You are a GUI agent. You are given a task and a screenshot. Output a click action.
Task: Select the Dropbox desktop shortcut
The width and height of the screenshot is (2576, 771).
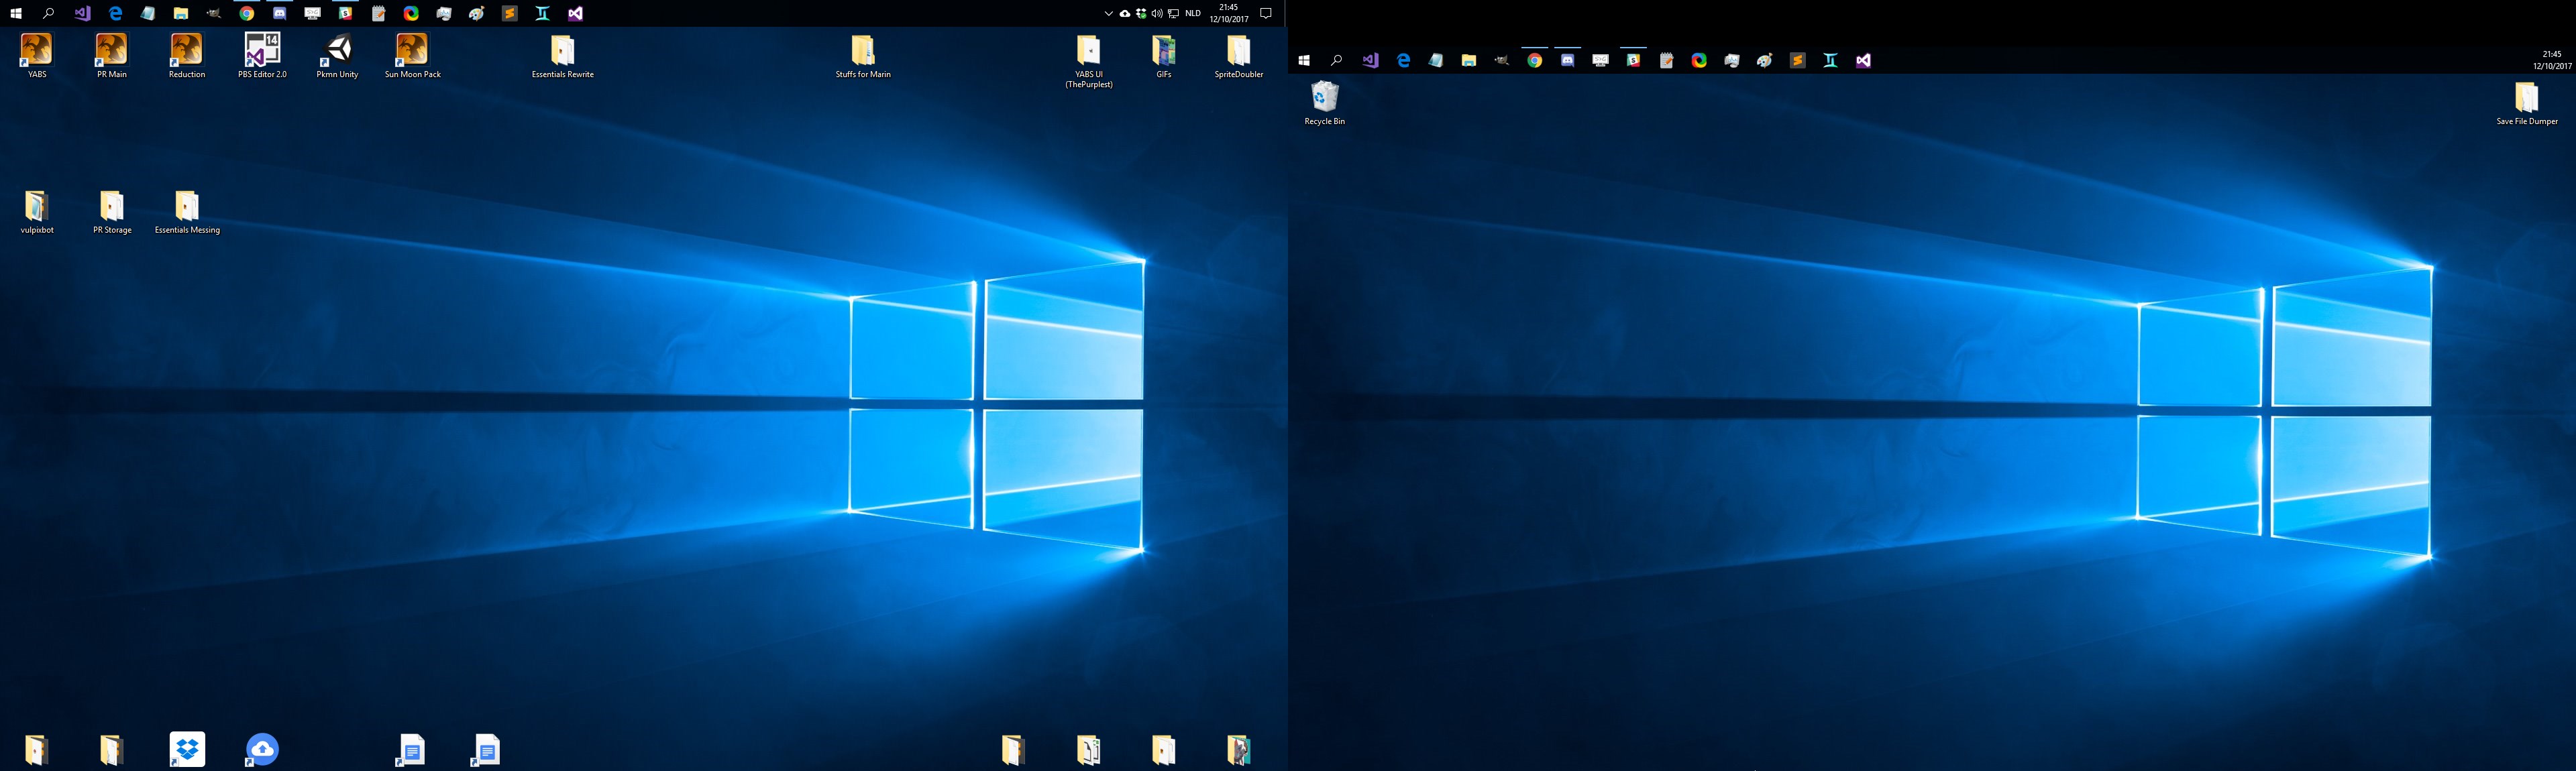coord(187,749)
